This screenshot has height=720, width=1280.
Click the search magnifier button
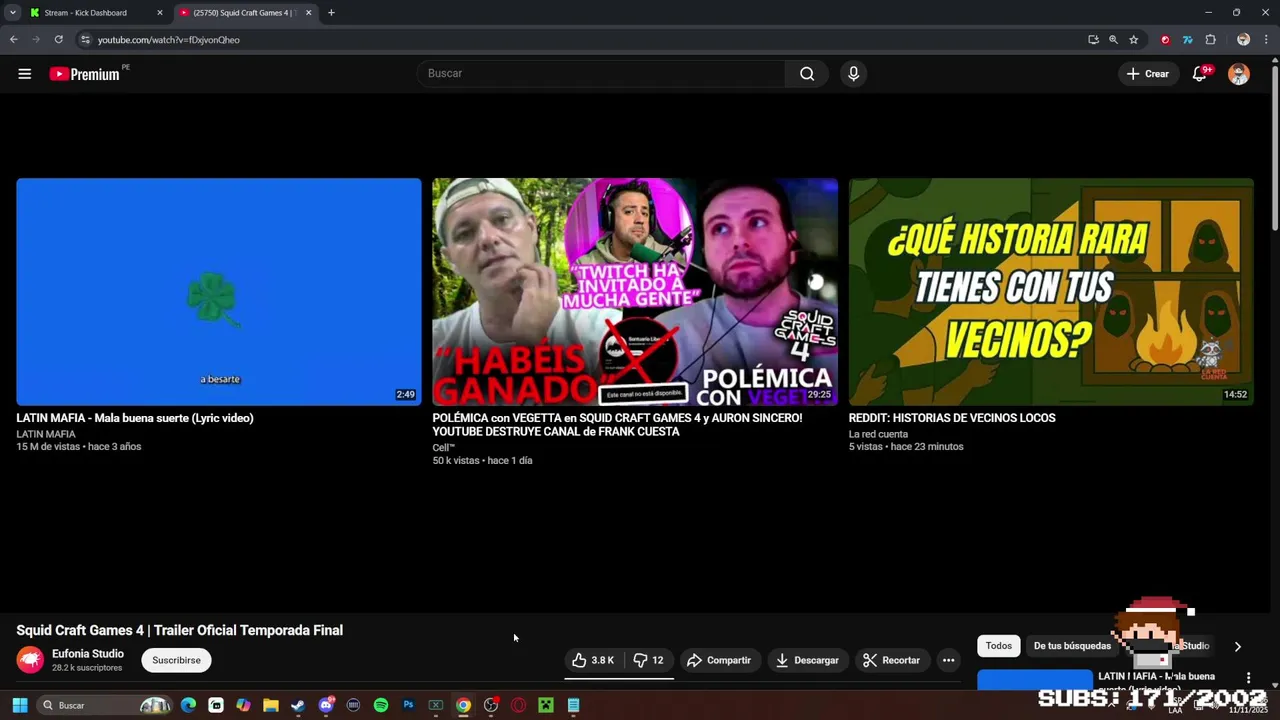tap(807, 73)
